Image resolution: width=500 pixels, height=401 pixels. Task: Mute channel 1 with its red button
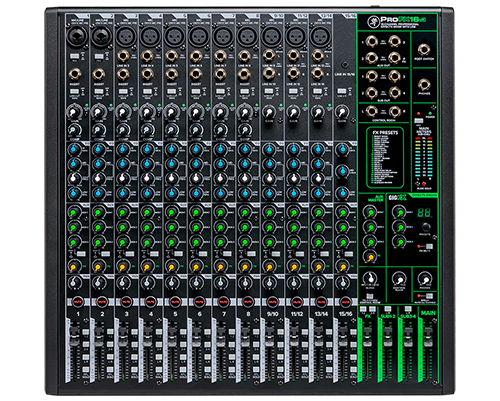[78, 302]
